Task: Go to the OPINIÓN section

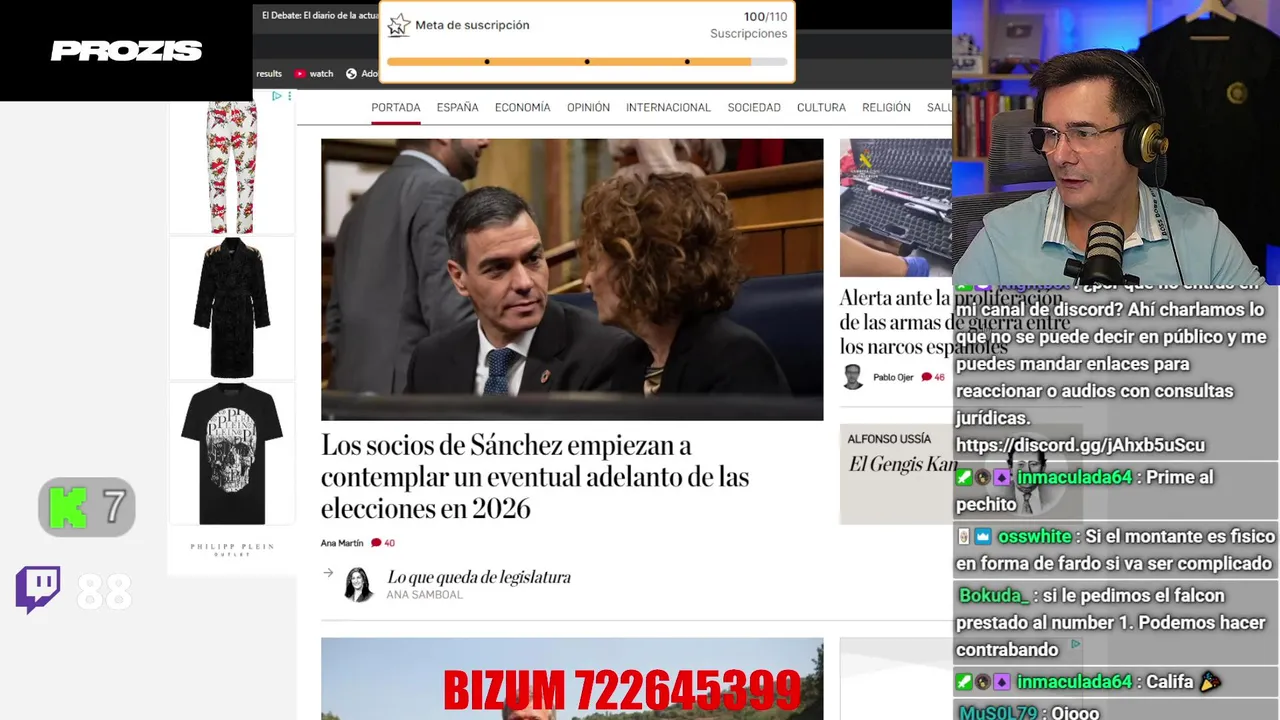Action: [588, 107]
